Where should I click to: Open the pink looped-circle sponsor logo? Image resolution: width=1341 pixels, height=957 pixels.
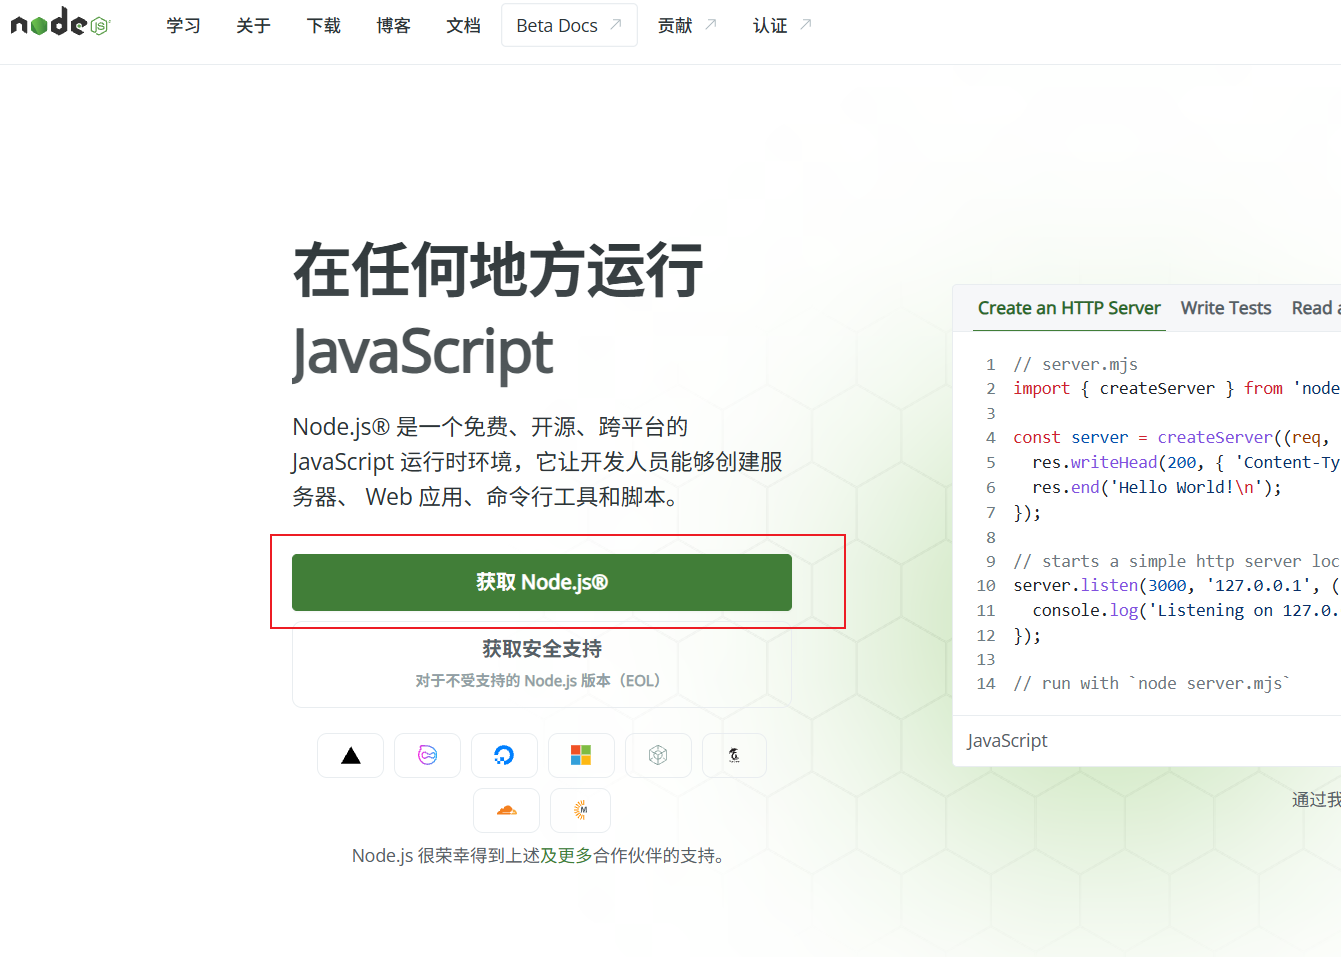pyautogui.click(x=427, y=755)
